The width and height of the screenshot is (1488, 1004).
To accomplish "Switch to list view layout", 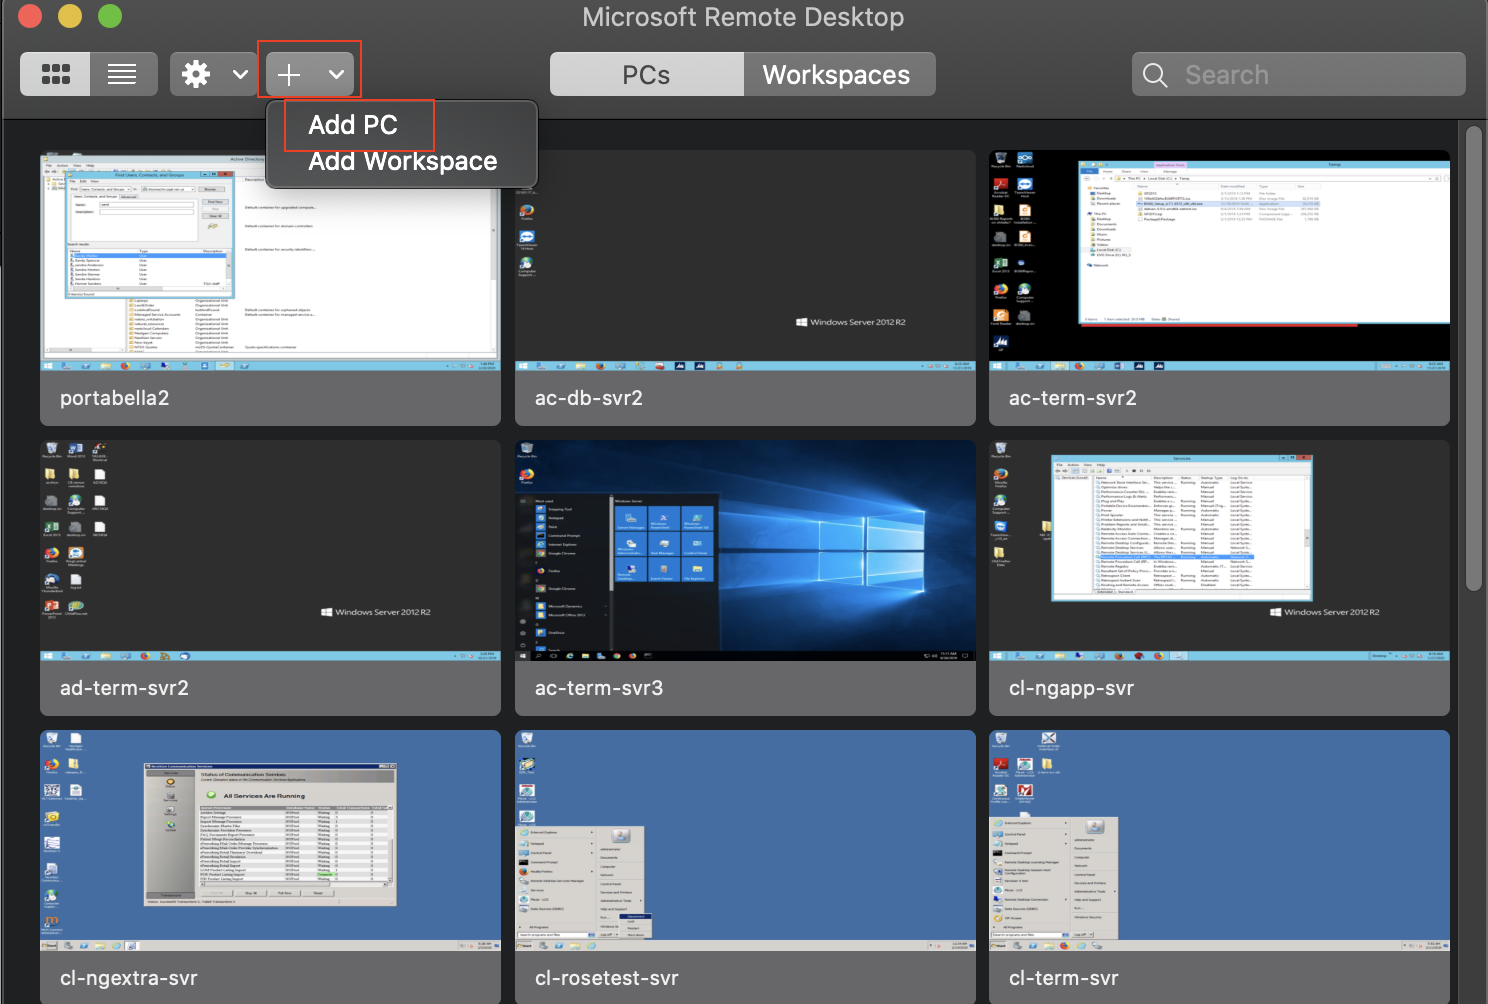I will point(123,74).
